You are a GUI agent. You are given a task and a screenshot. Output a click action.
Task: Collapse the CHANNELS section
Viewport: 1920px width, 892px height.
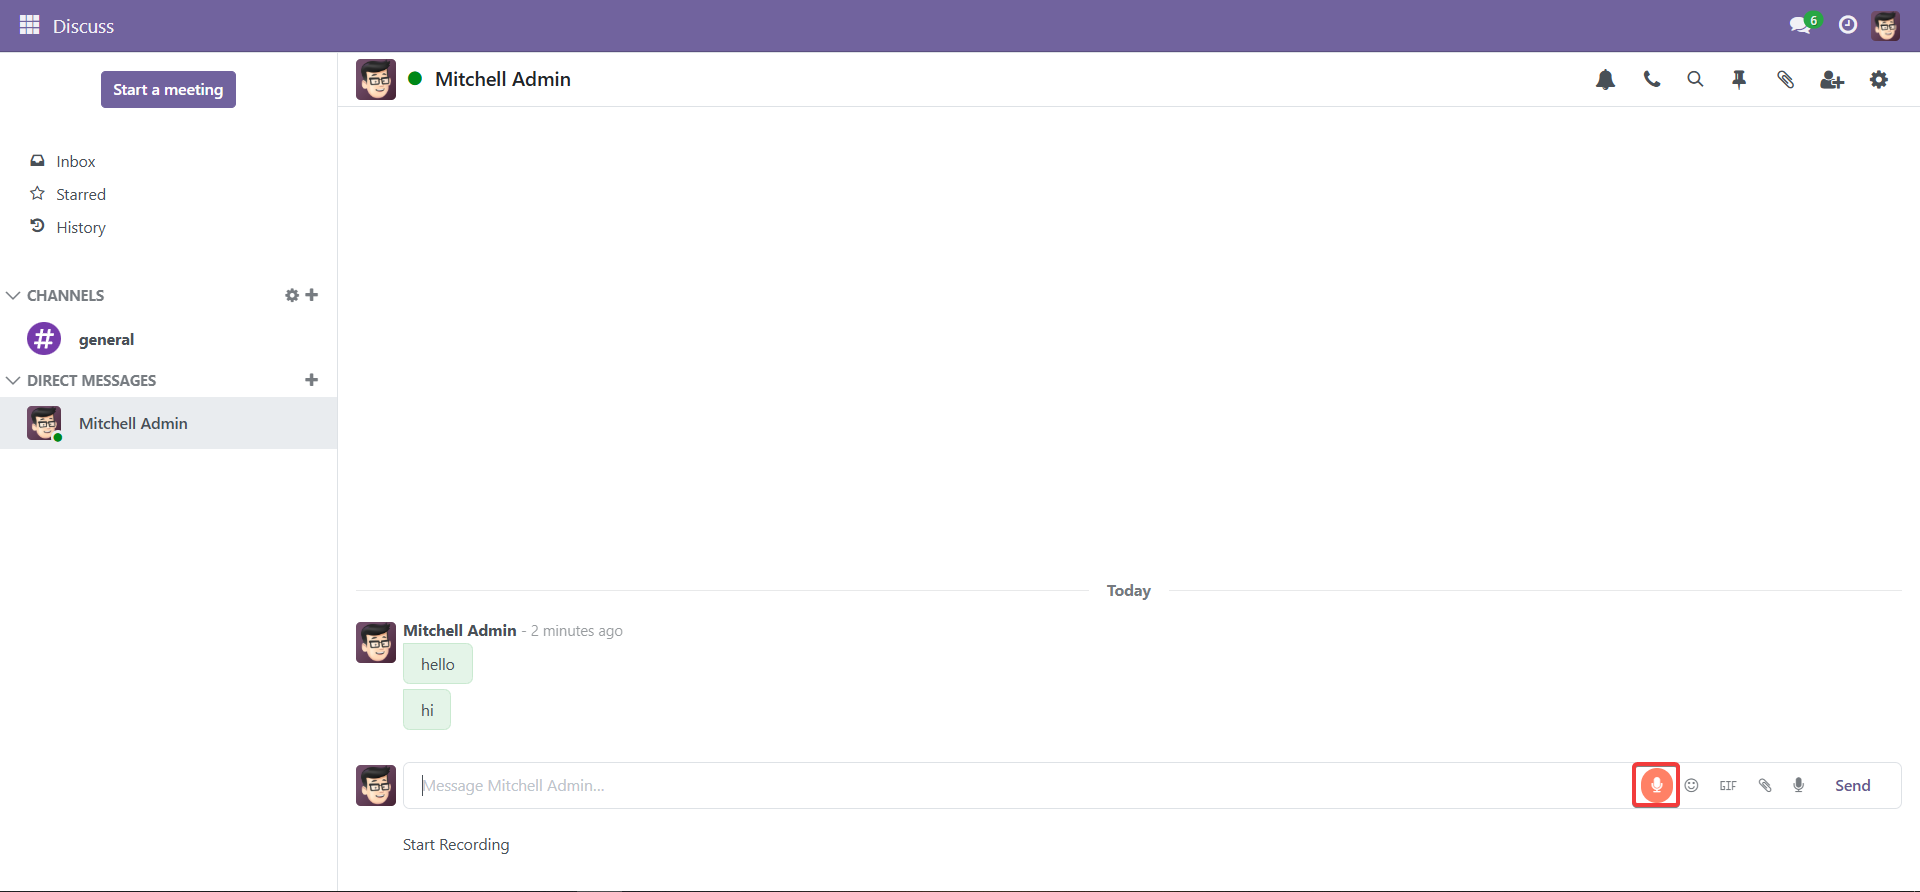14,296
